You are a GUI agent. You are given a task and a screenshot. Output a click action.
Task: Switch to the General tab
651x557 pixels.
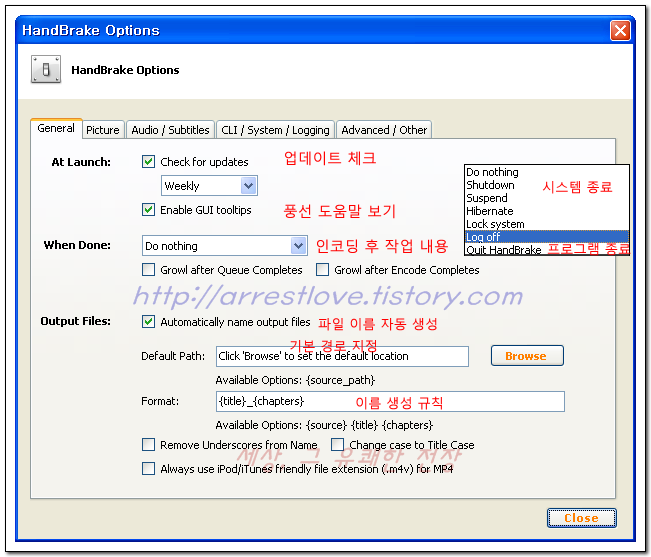point(56,128)
